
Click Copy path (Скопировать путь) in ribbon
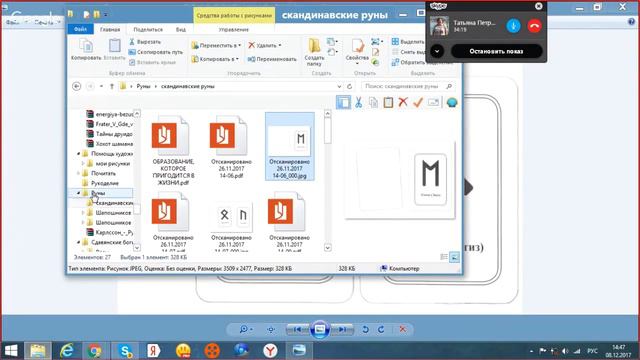[x=156, y=52]
